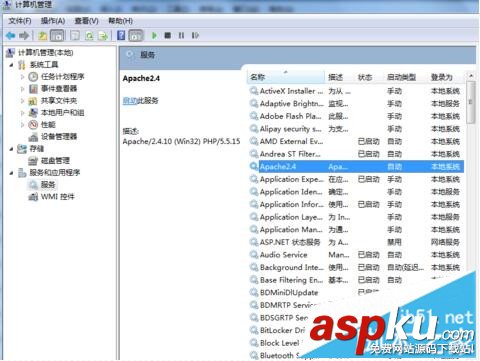Select the Alipay security service row

356,129
